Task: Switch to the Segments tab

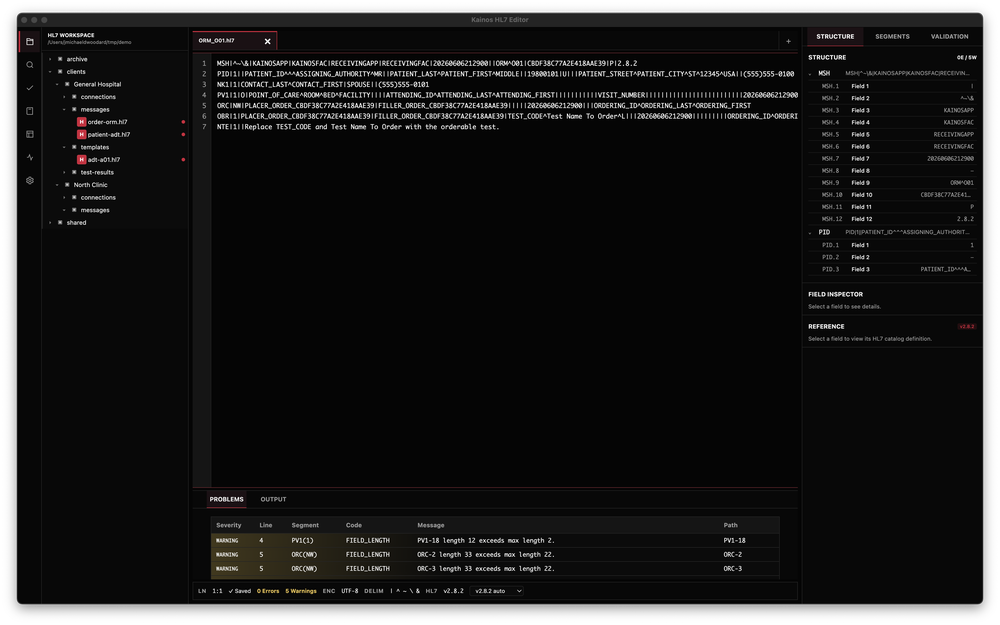Action: point(892,36)
